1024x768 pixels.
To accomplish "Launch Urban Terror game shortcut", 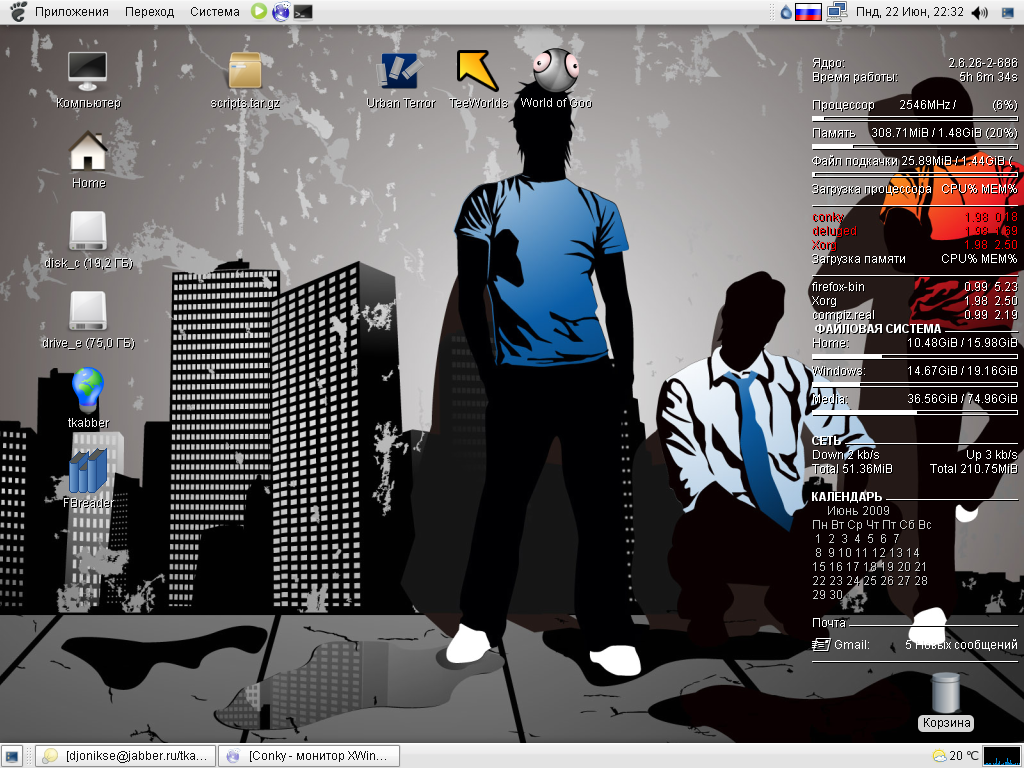I will click(400, 70).
